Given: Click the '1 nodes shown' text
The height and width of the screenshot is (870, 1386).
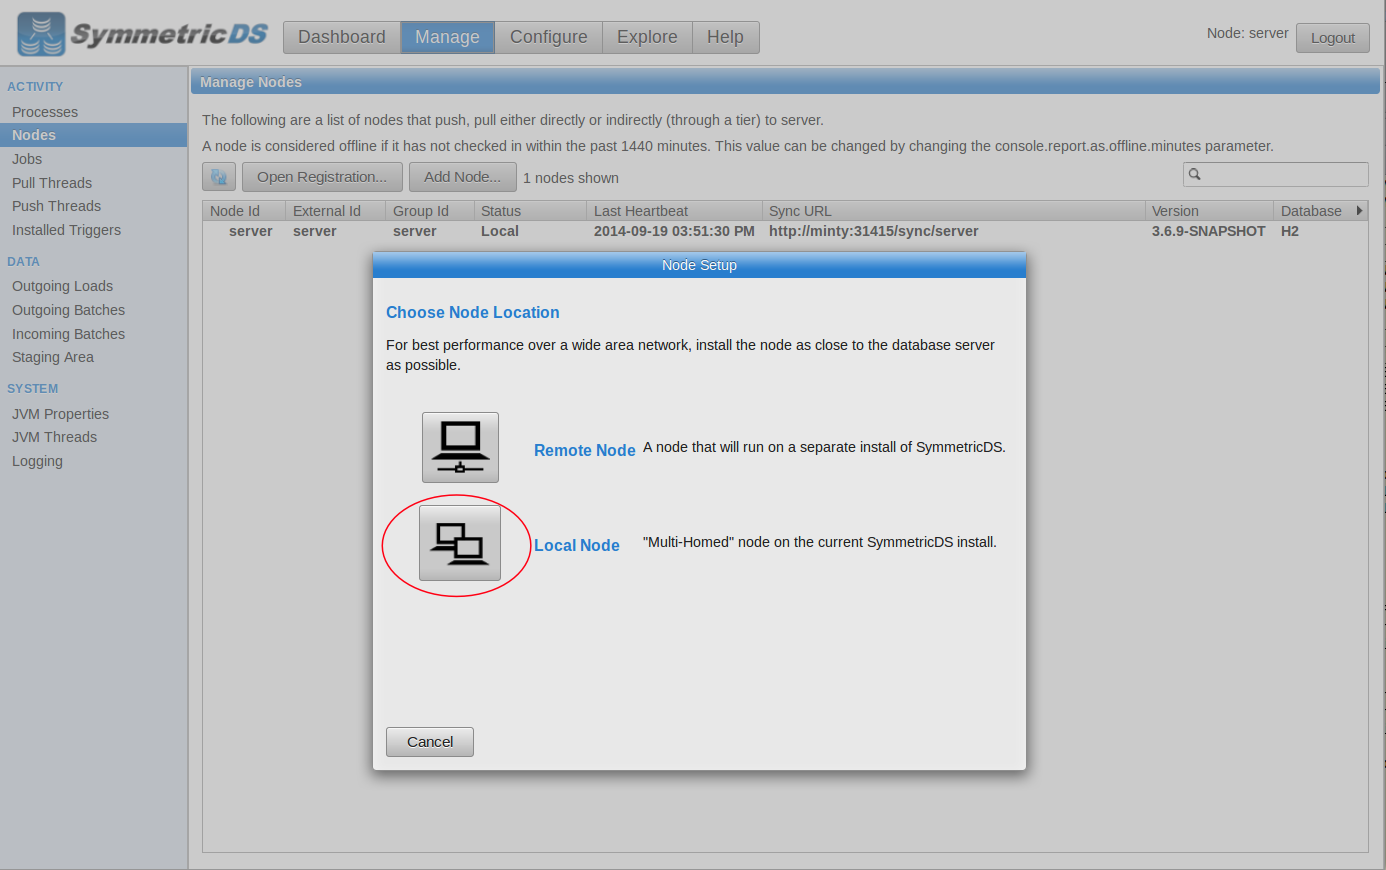Looking at the screenshot, I should 571,178.
